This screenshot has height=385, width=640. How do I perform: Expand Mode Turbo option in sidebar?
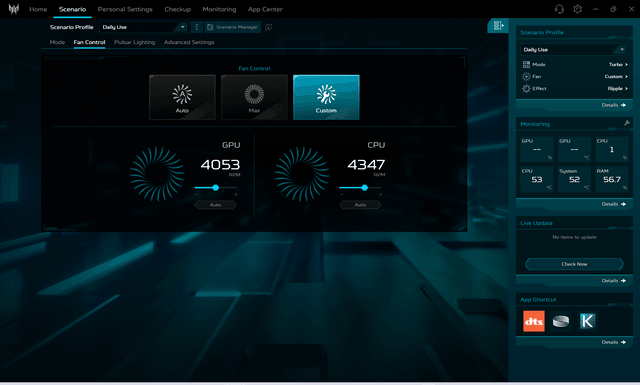pos(618,65)
